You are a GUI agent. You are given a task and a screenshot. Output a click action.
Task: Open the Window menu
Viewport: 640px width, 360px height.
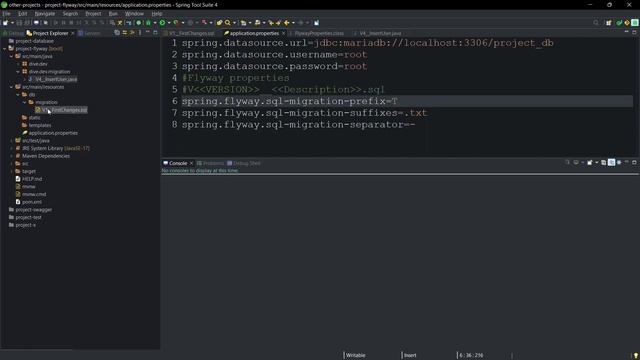(134, 13)
